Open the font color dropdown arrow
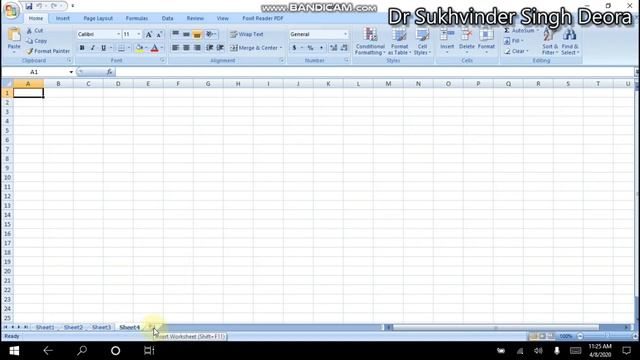The height and width of the screenshot is (360, 640). 162,48
